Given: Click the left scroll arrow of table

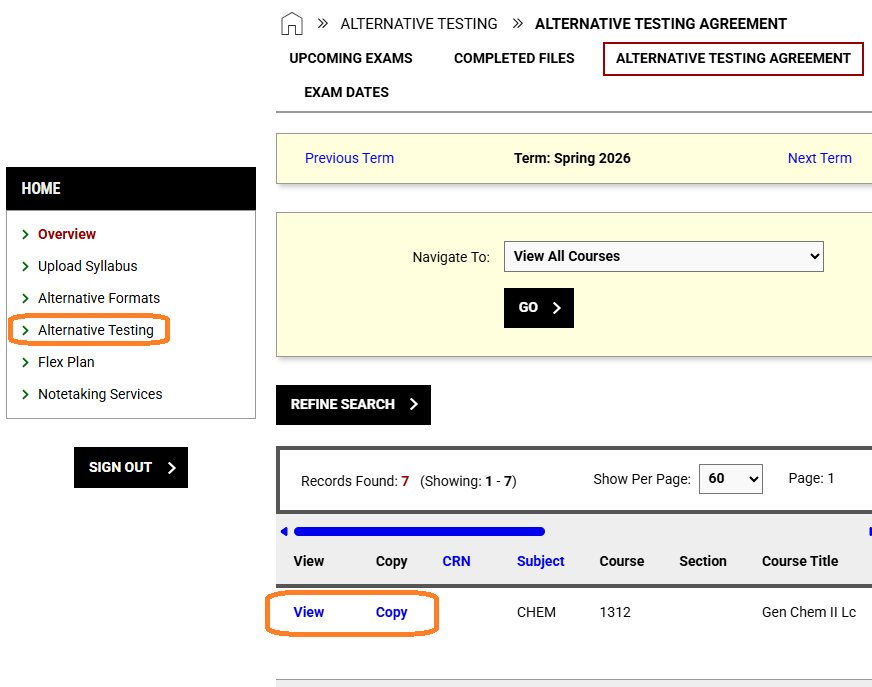Looking at the screenshot, I should click(284, 532).
